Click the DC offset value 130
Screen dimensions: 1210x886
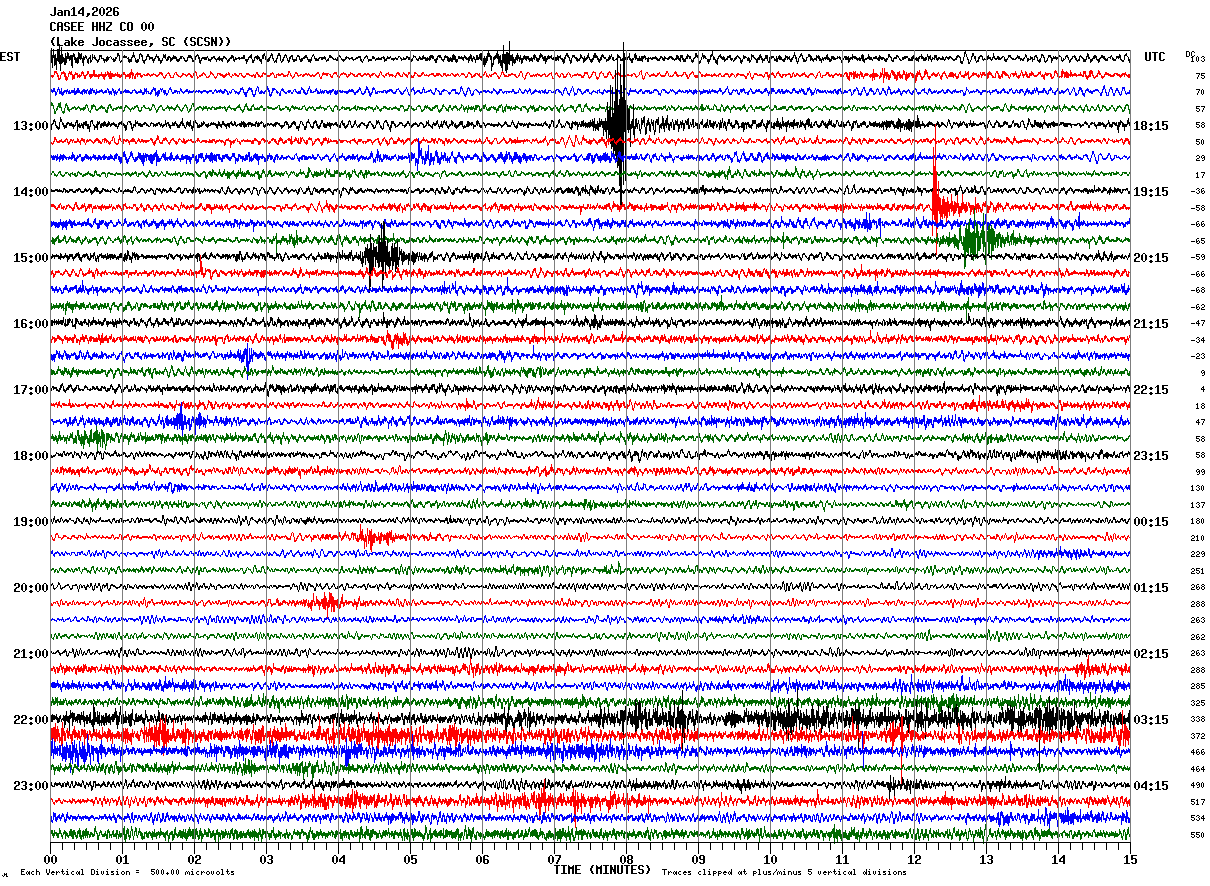[x=1198, y=489]
